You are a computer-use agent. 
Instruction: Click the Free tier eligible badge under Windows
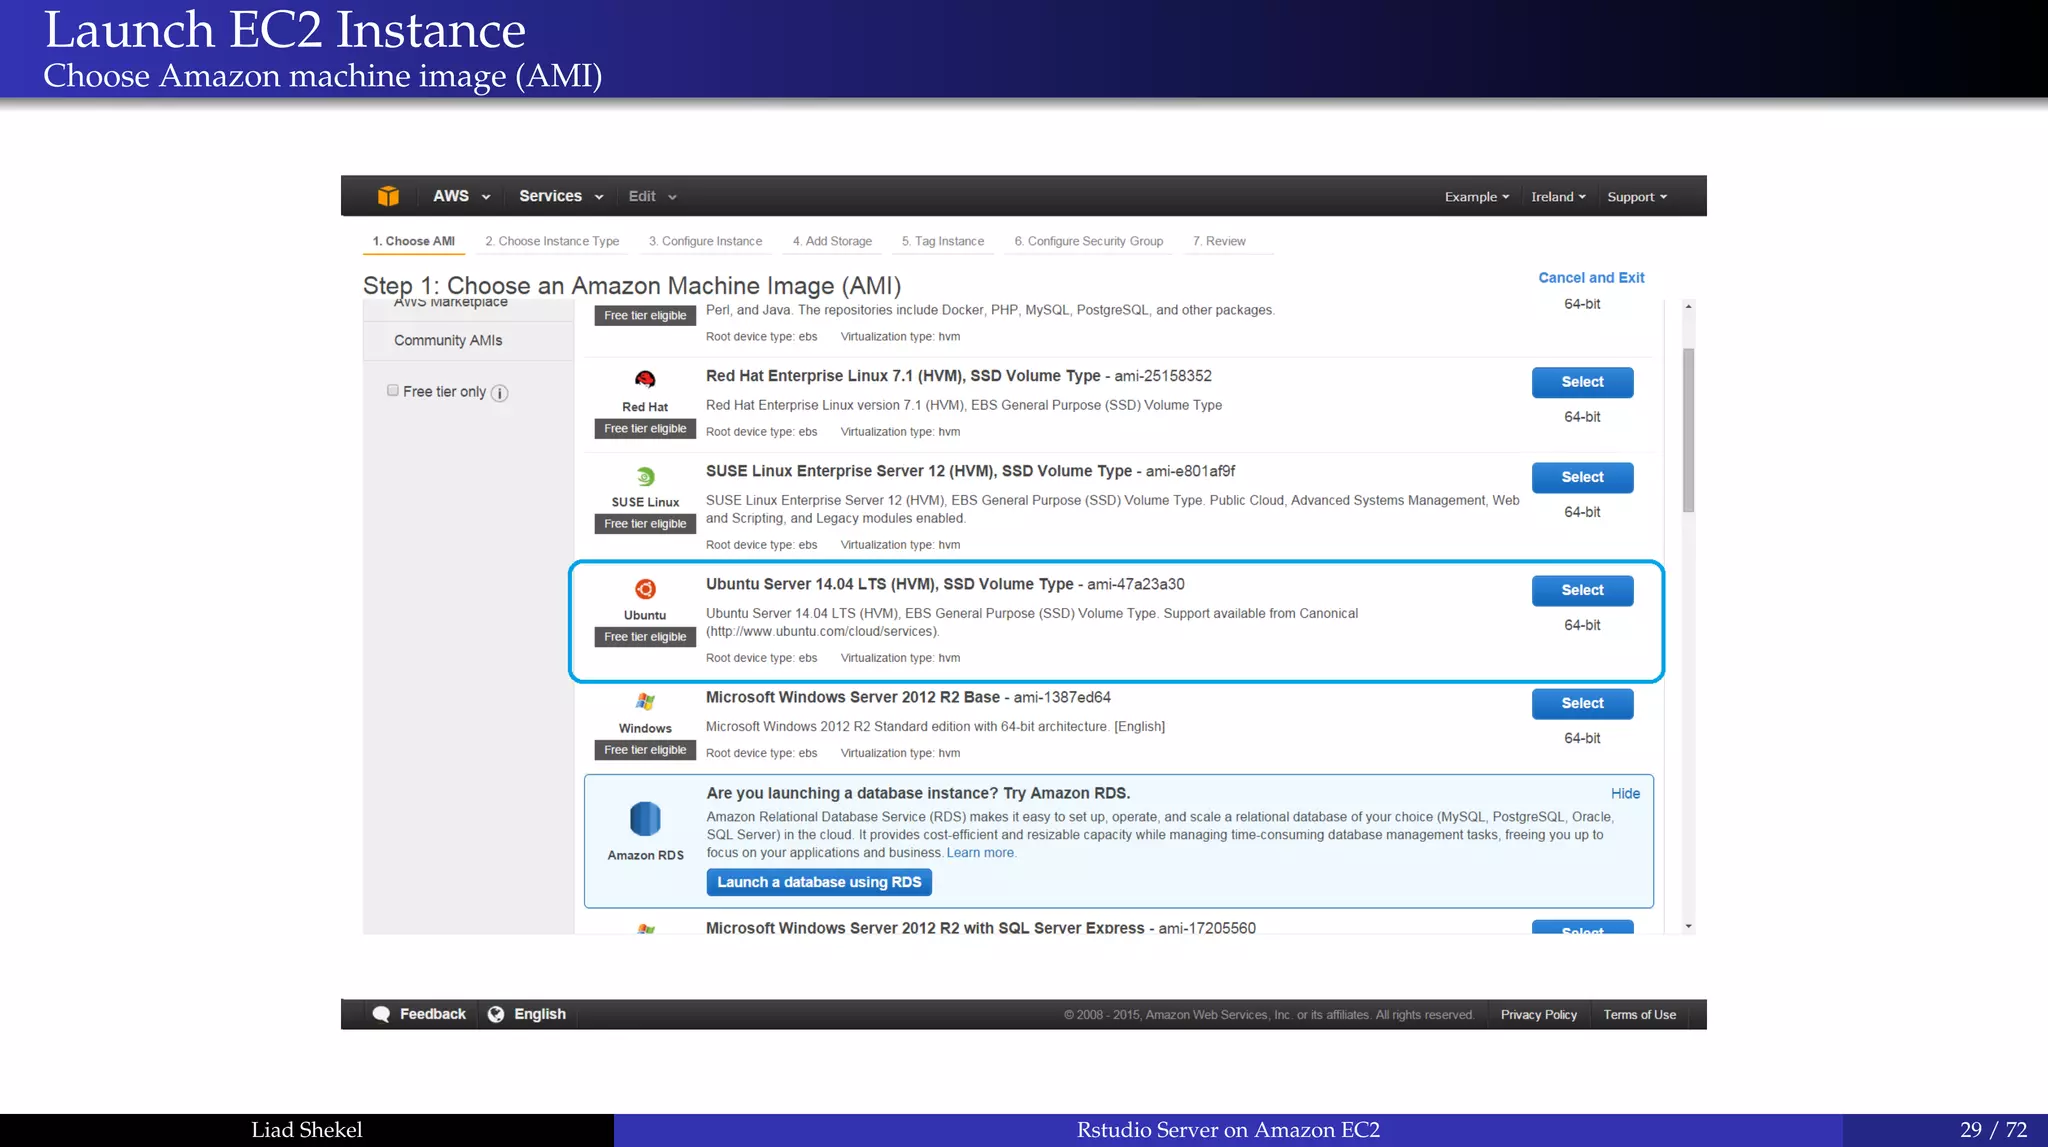pyautogui.click(x=645, y=750)
